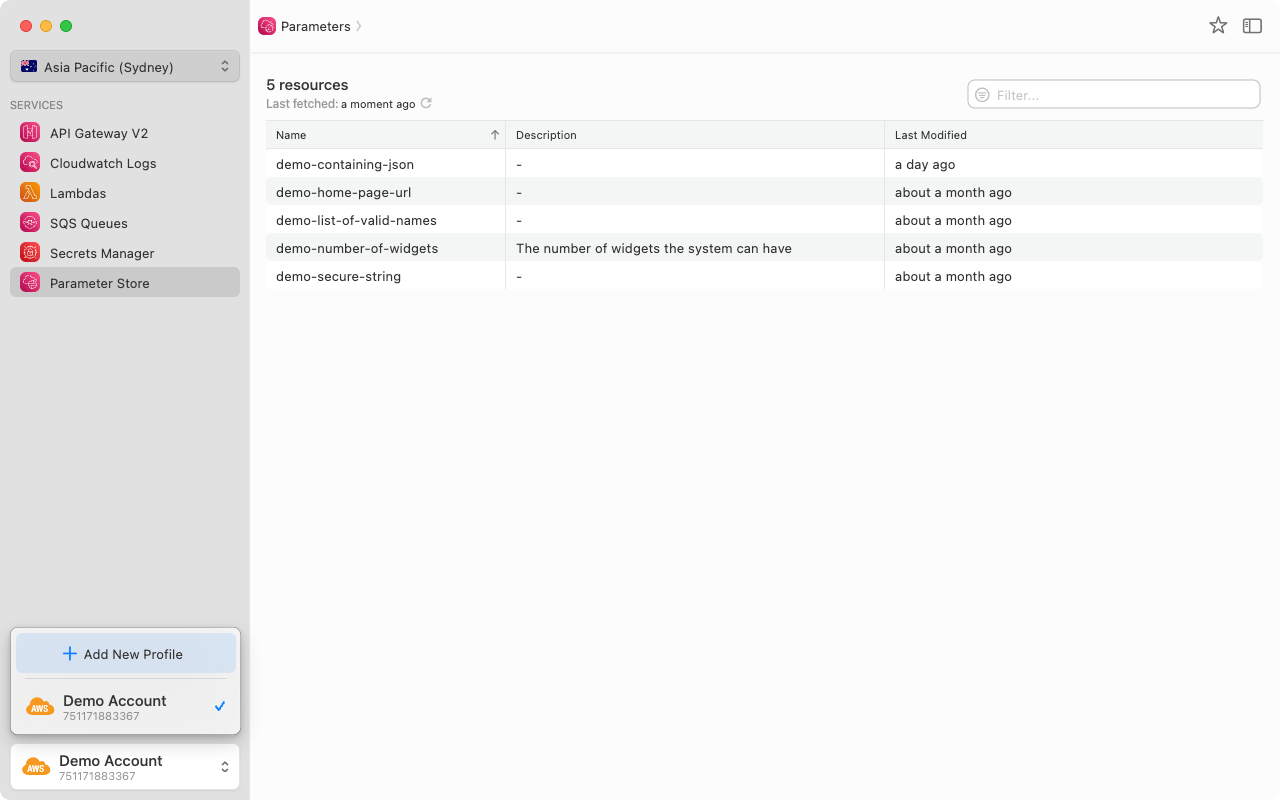The width and height of the screenshot is (1280, 800).
Task: Open Secrets Manager service
Action: coord(125,253)
